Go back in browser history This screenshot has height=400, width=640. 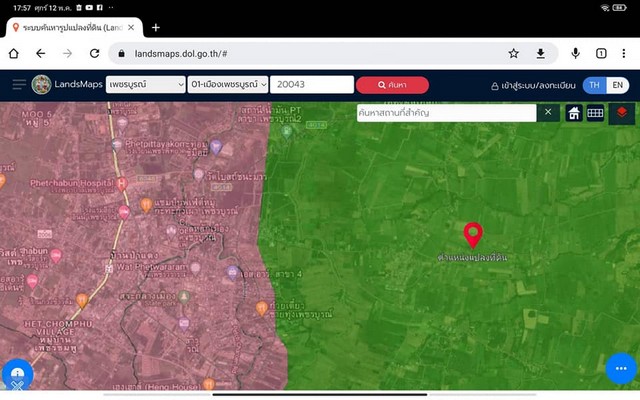point(40,53)
